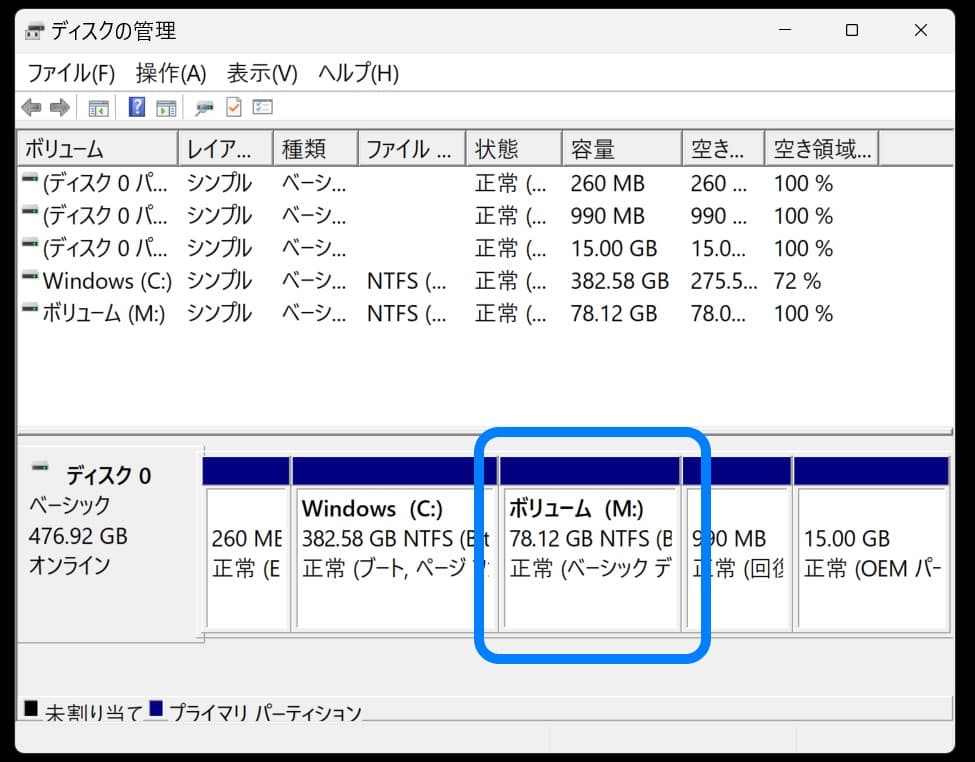Sort by the 容量 column header
The image size is (975, 762).
pos(623,149)
